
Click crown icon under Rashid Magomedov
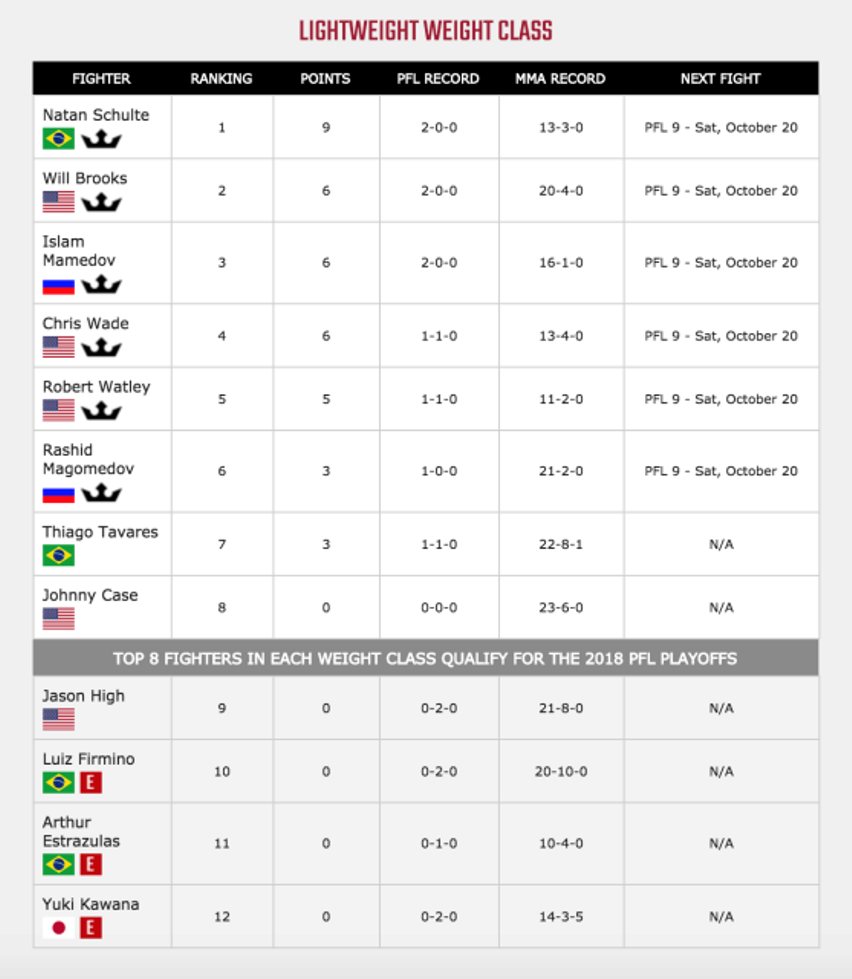pyautogui.click(x=101, y=493)
